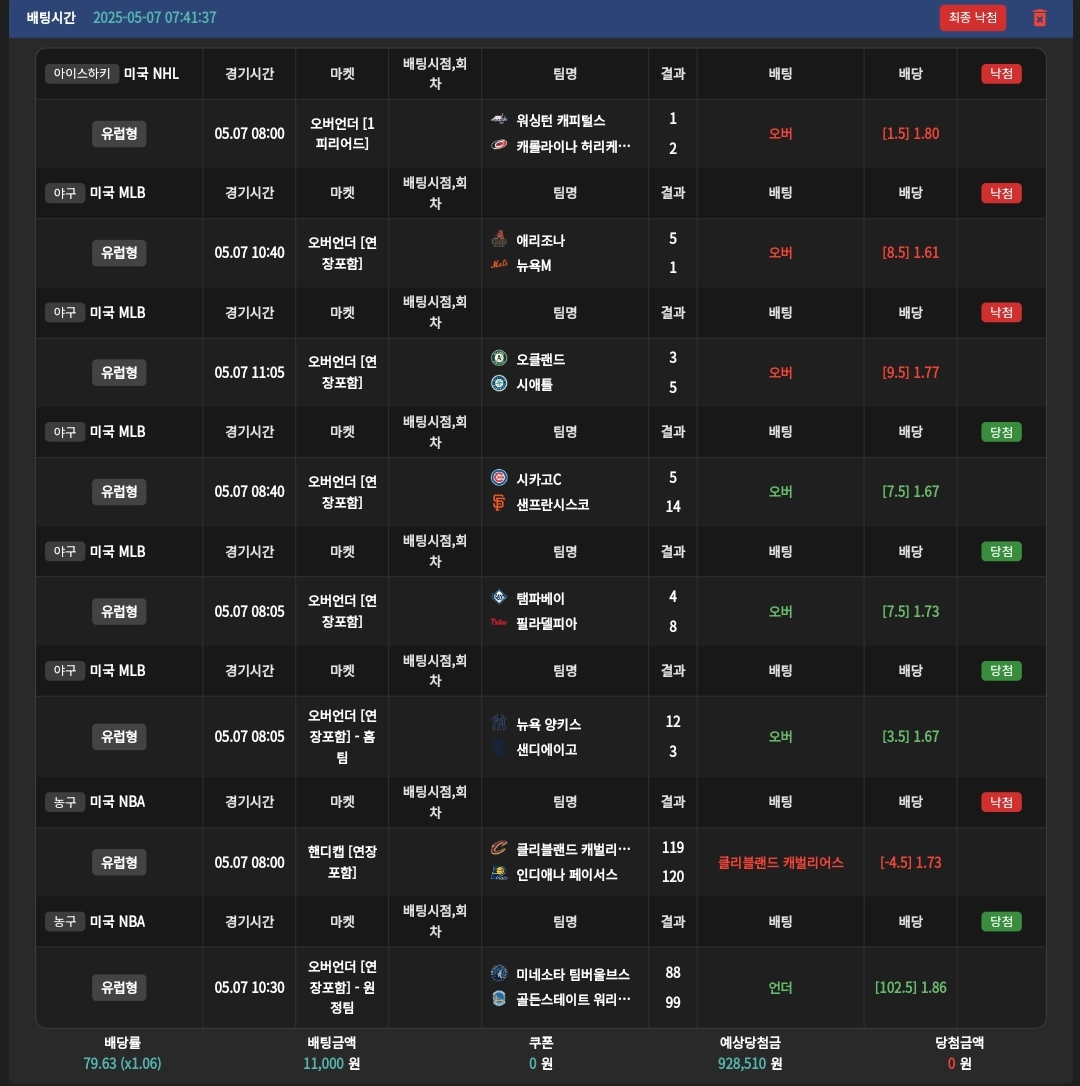Screen dimensions: 1080x1086
Task: Click the Washington Capitals team logo
Action: tap(499, 120)
